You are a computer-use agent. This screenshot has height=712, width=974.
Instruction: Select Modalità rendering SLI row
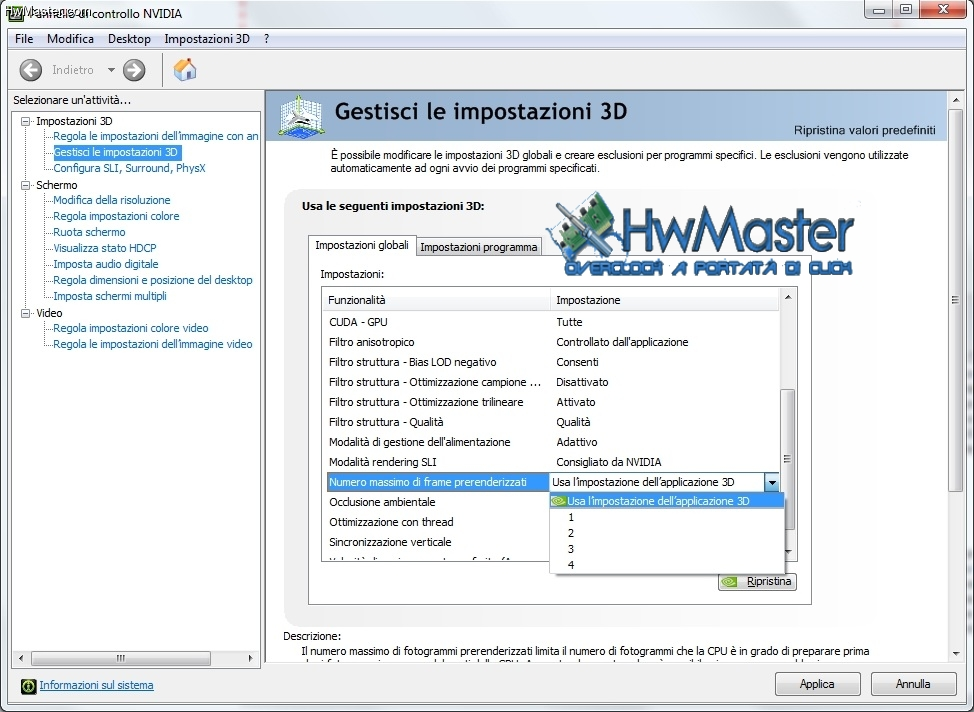click(553, 462)
